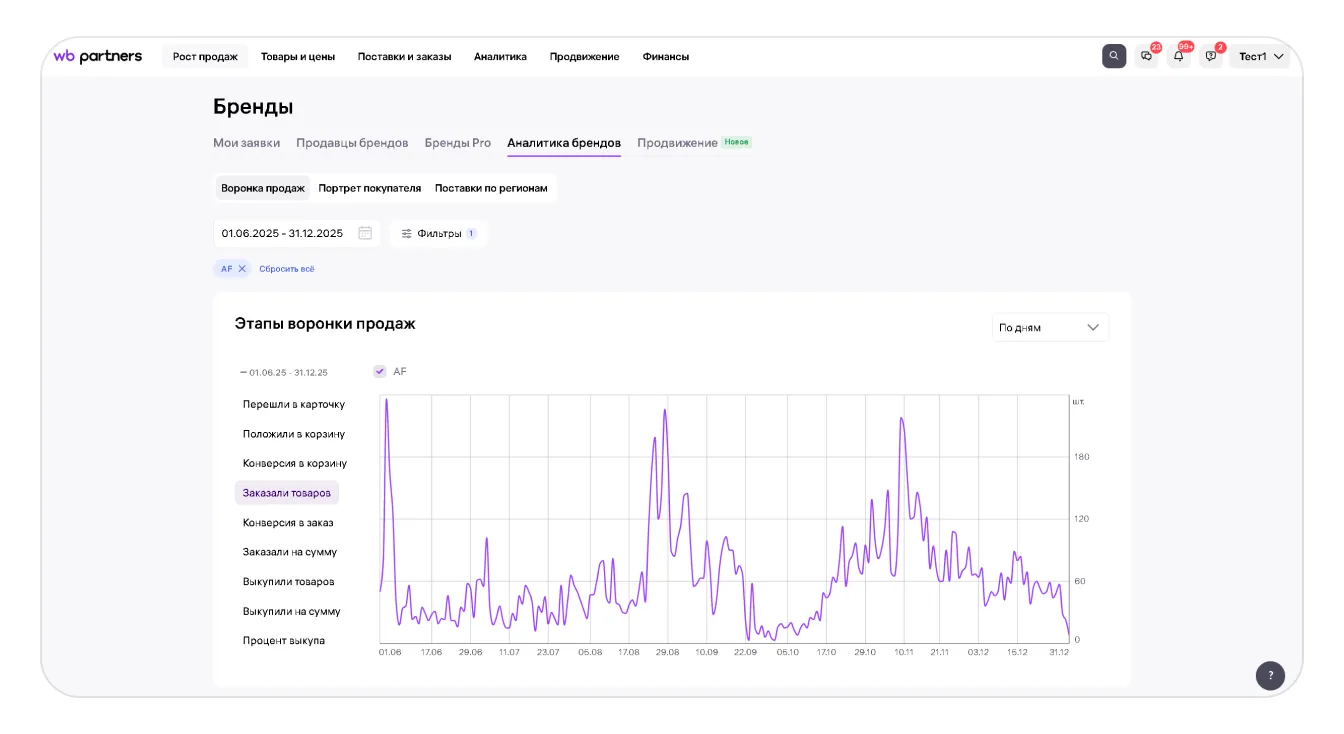Click the purple line peak near 10.11
1344x734 pixels.
point(902,418)
